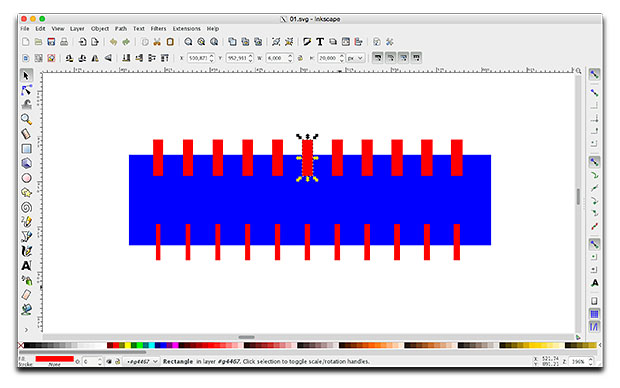Open the File menu
Viewport: 620px width, 388px height.
pos(25,28)
